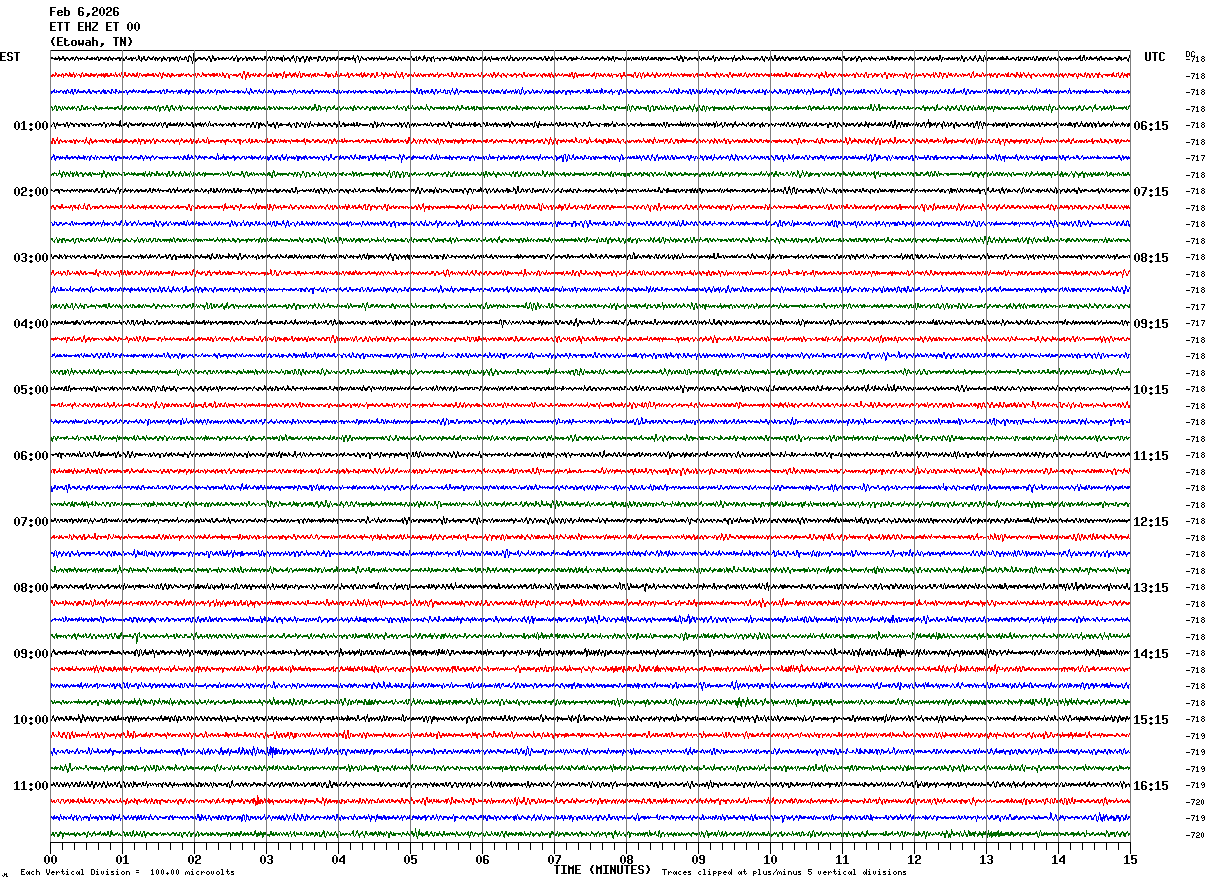Click the 11:15 UTC time label

[x=1150, y=456]
